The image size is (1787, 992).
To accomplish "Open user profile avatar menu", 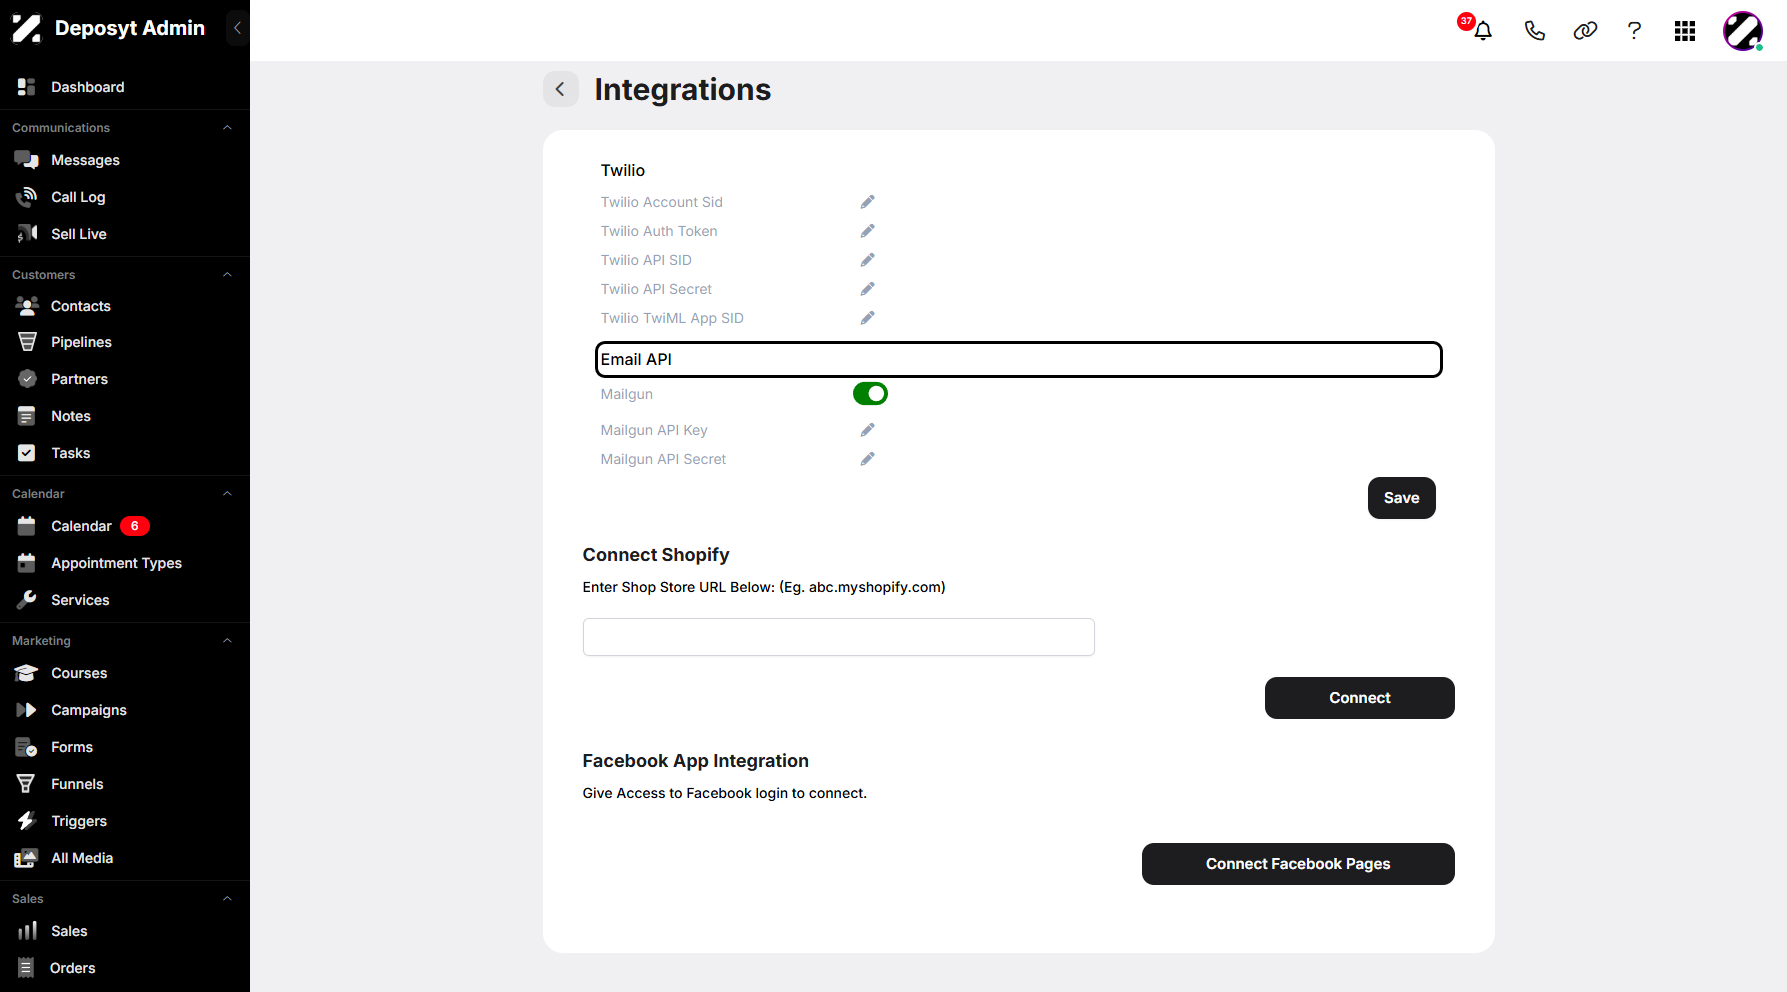I will 1743,31.
